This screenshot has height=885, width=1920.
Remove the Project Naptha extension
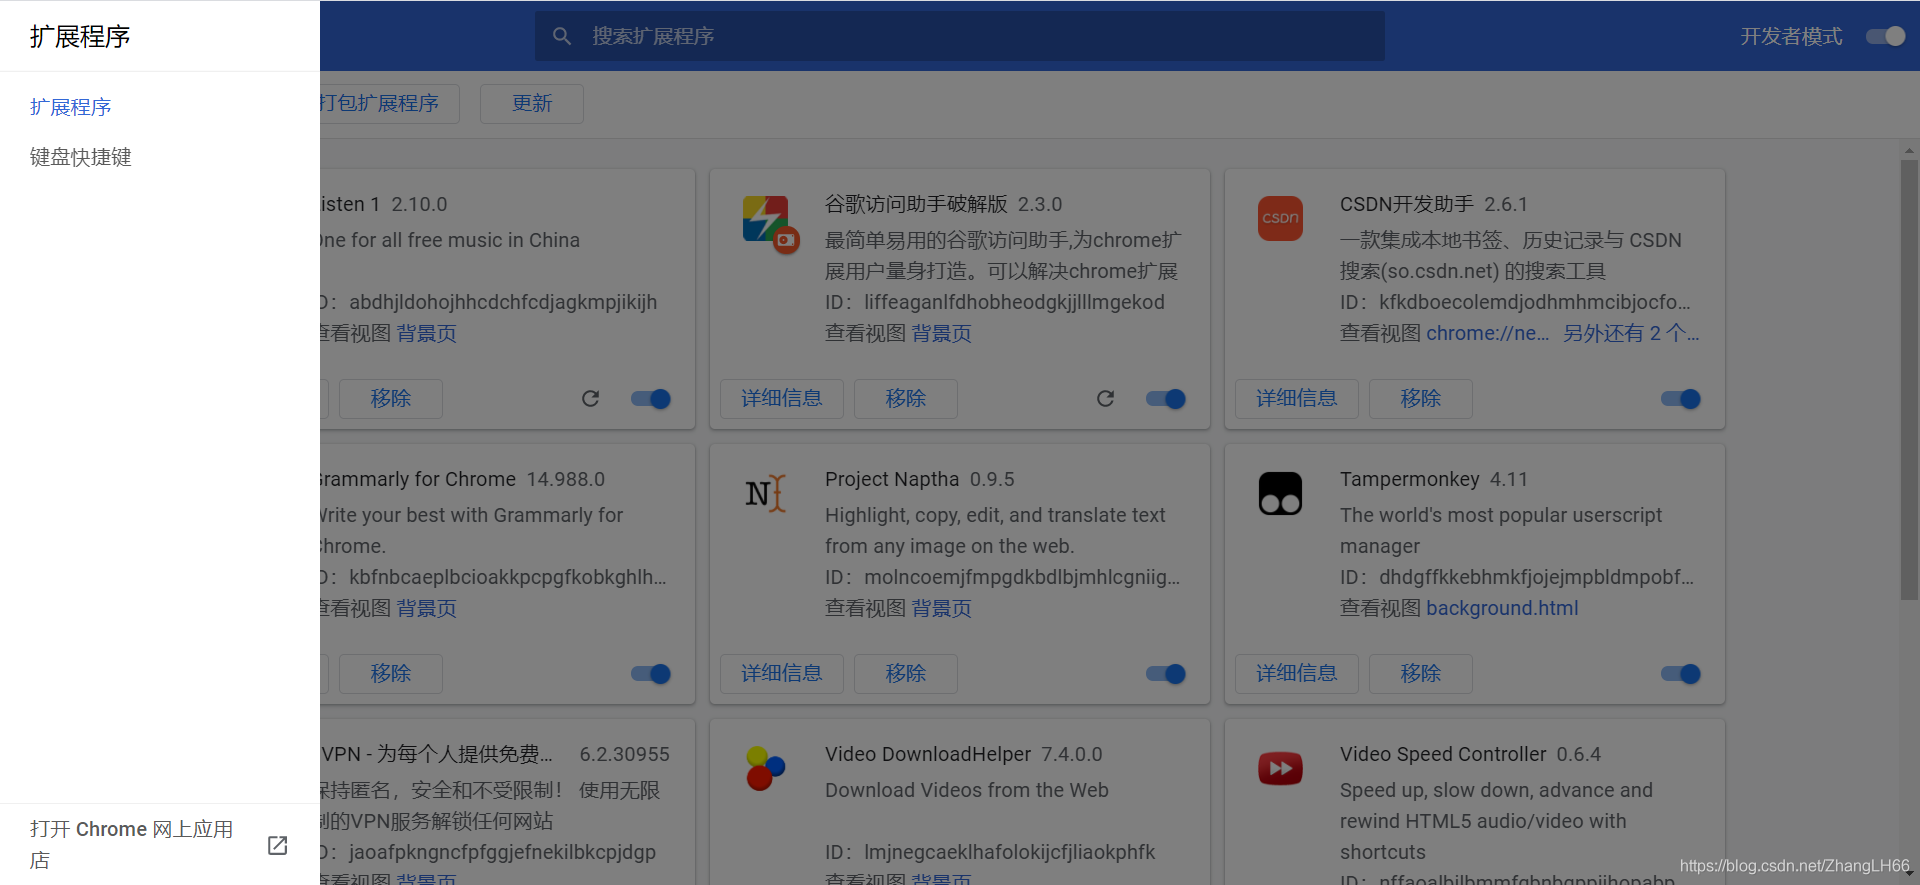[906, 674]
